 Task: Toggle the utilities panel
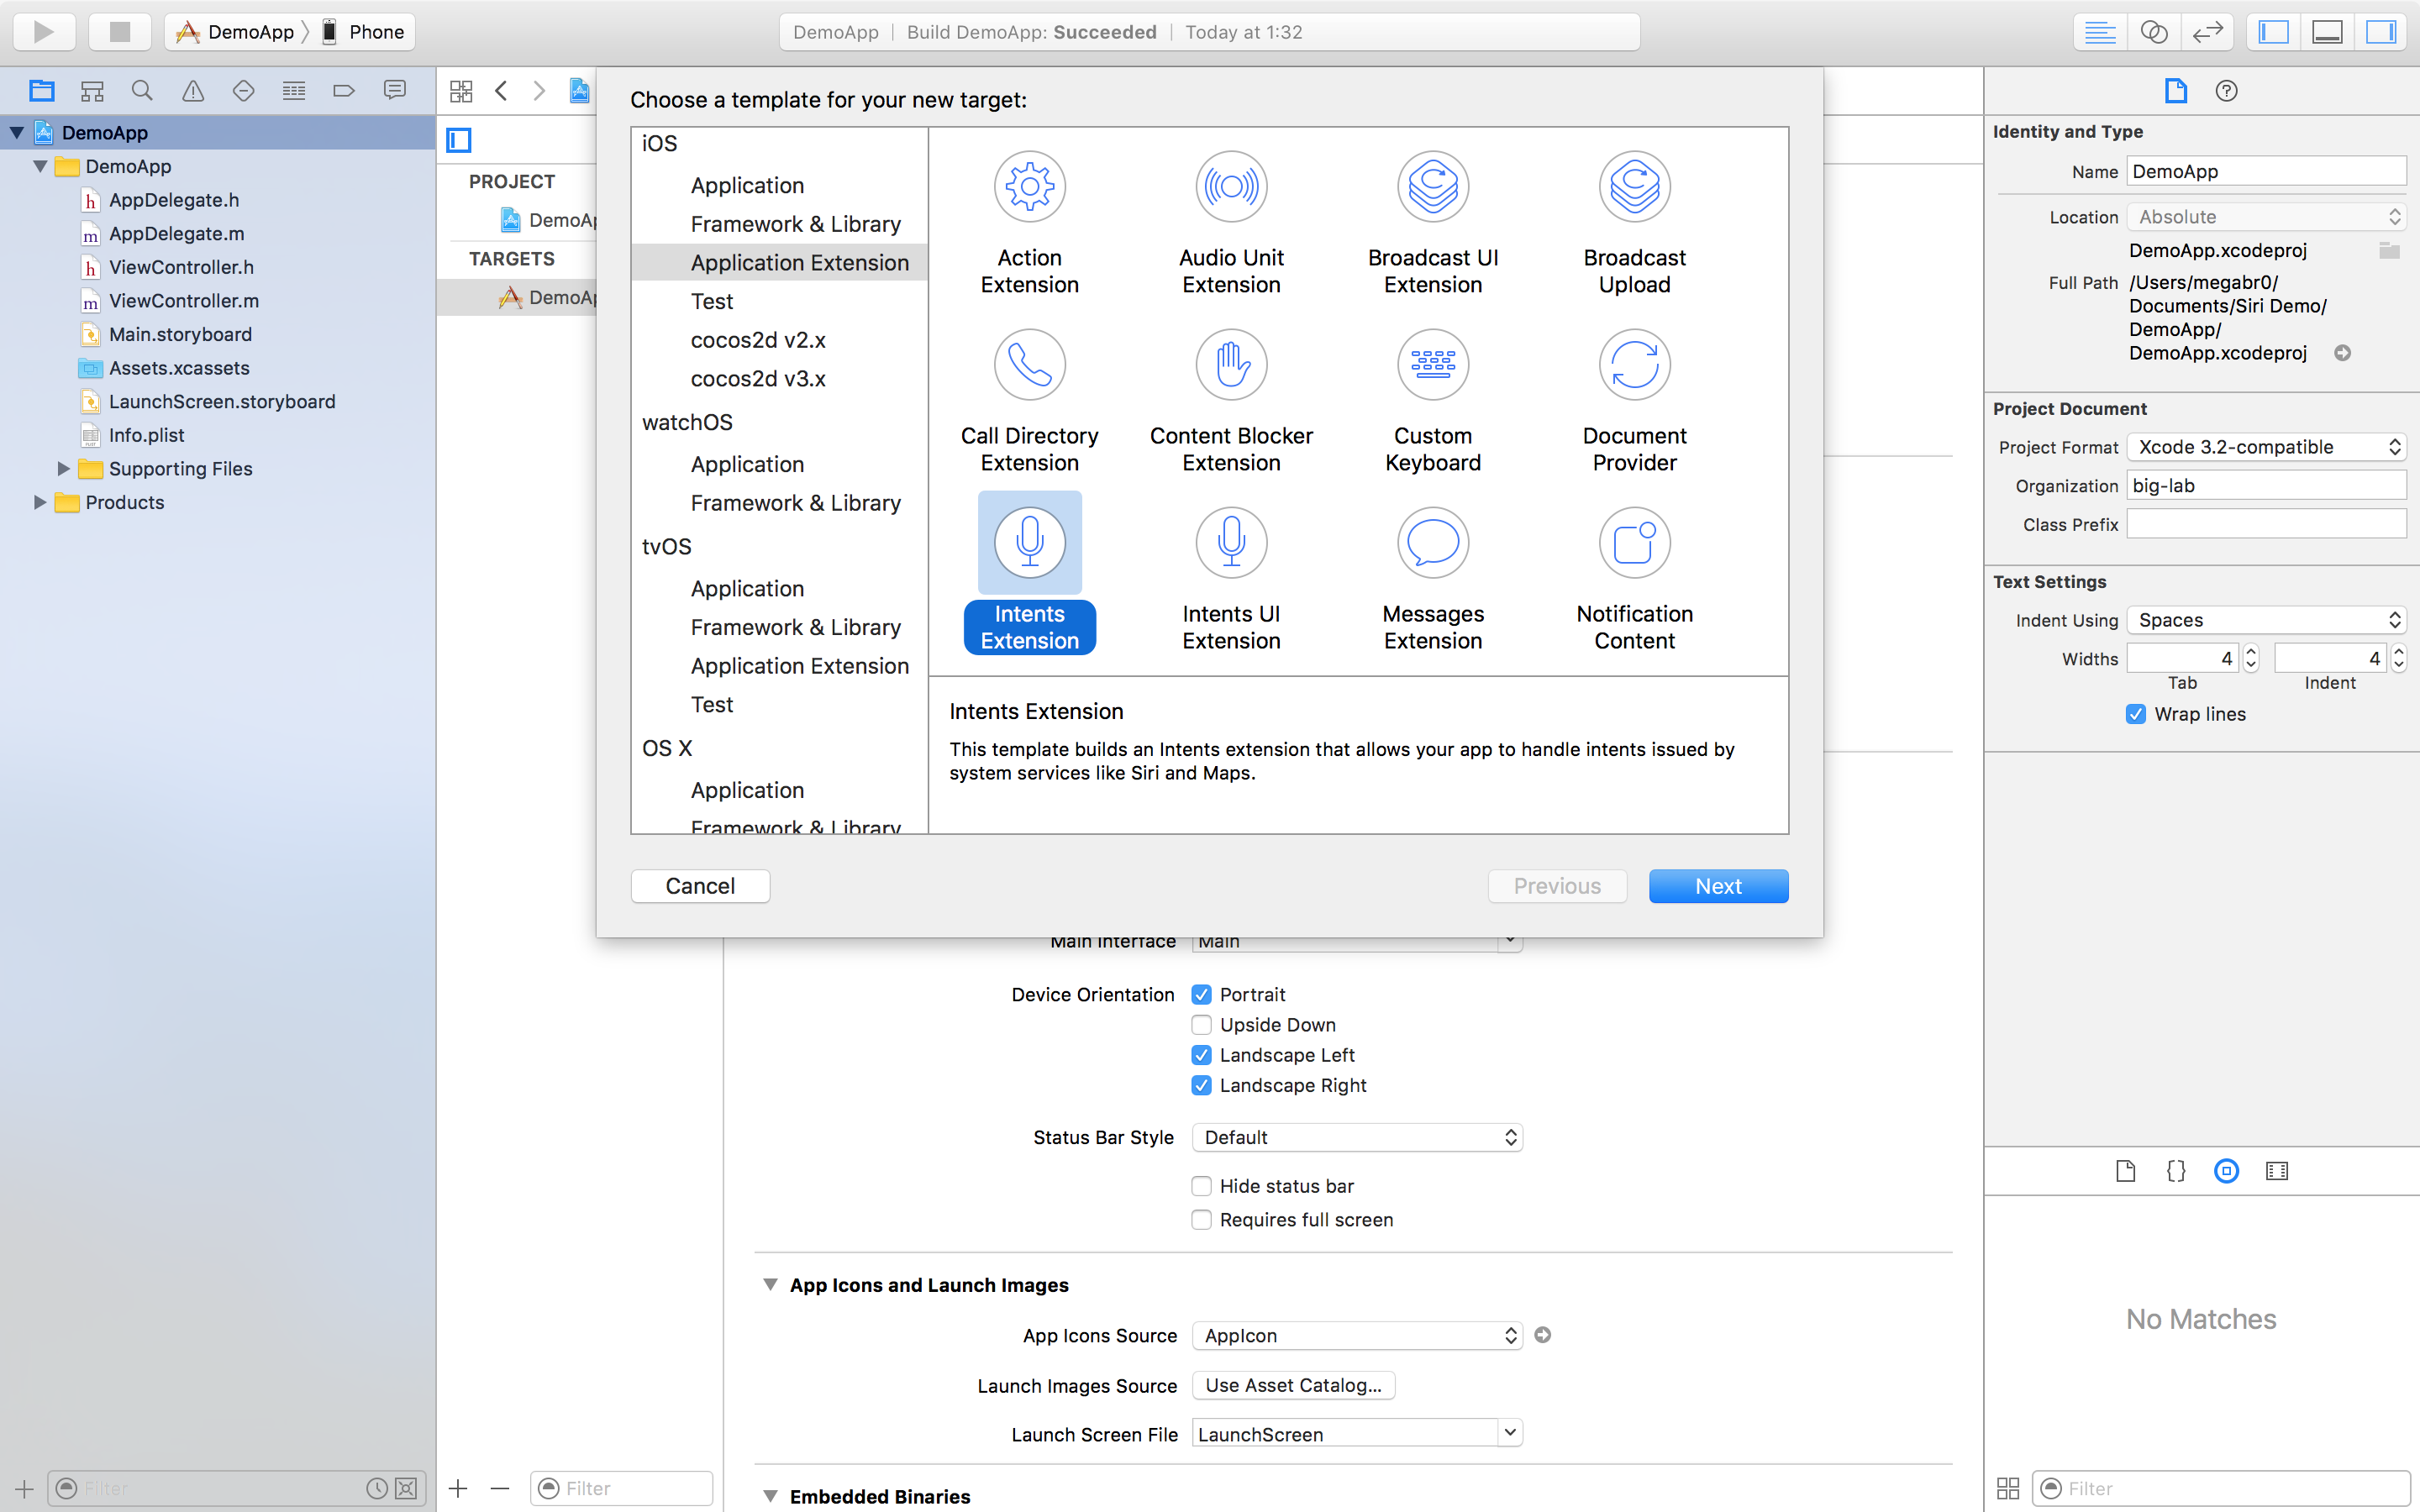2381,32
